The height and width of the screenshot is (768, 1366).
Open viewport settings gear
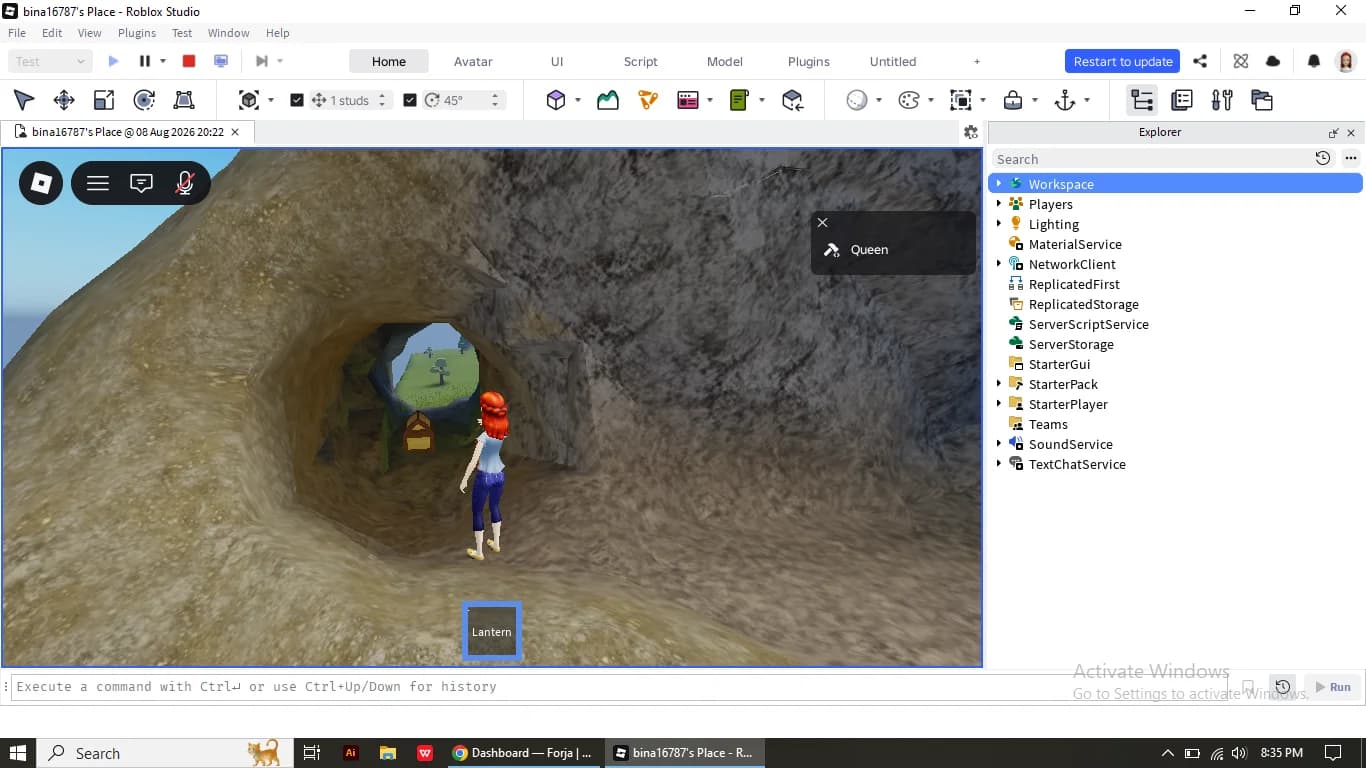[970, 132]
